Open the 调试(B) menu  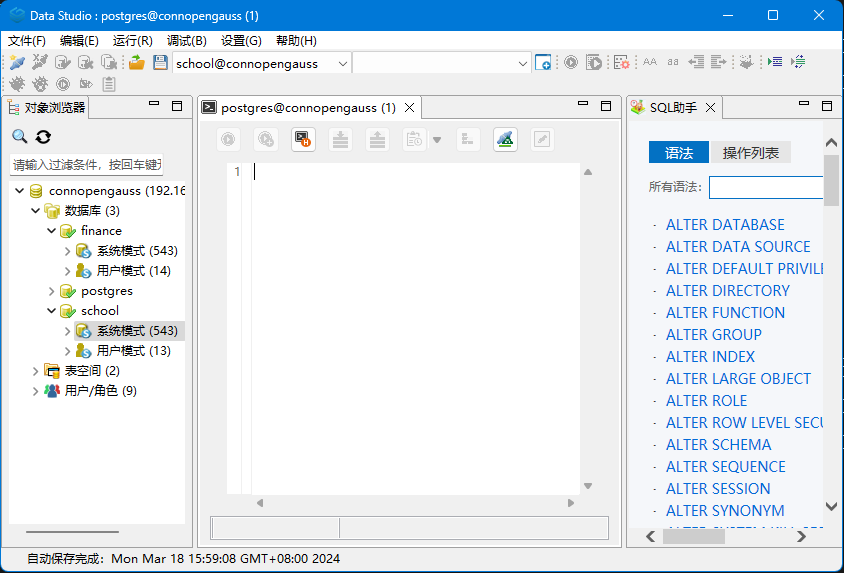pyautogui.click(x=186, y=41)
